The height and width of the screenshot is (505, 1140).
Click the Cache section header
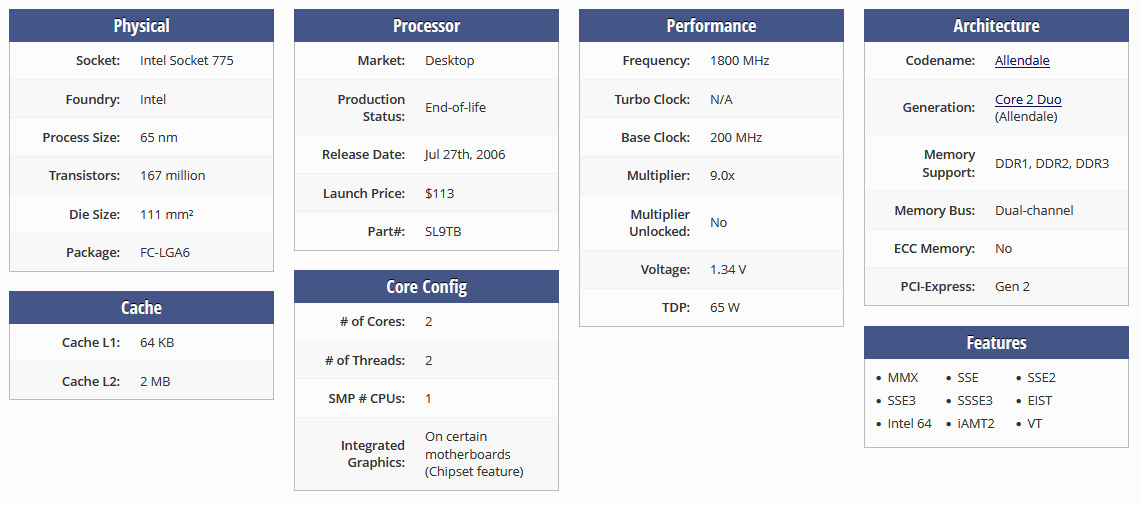pos(141,308)
